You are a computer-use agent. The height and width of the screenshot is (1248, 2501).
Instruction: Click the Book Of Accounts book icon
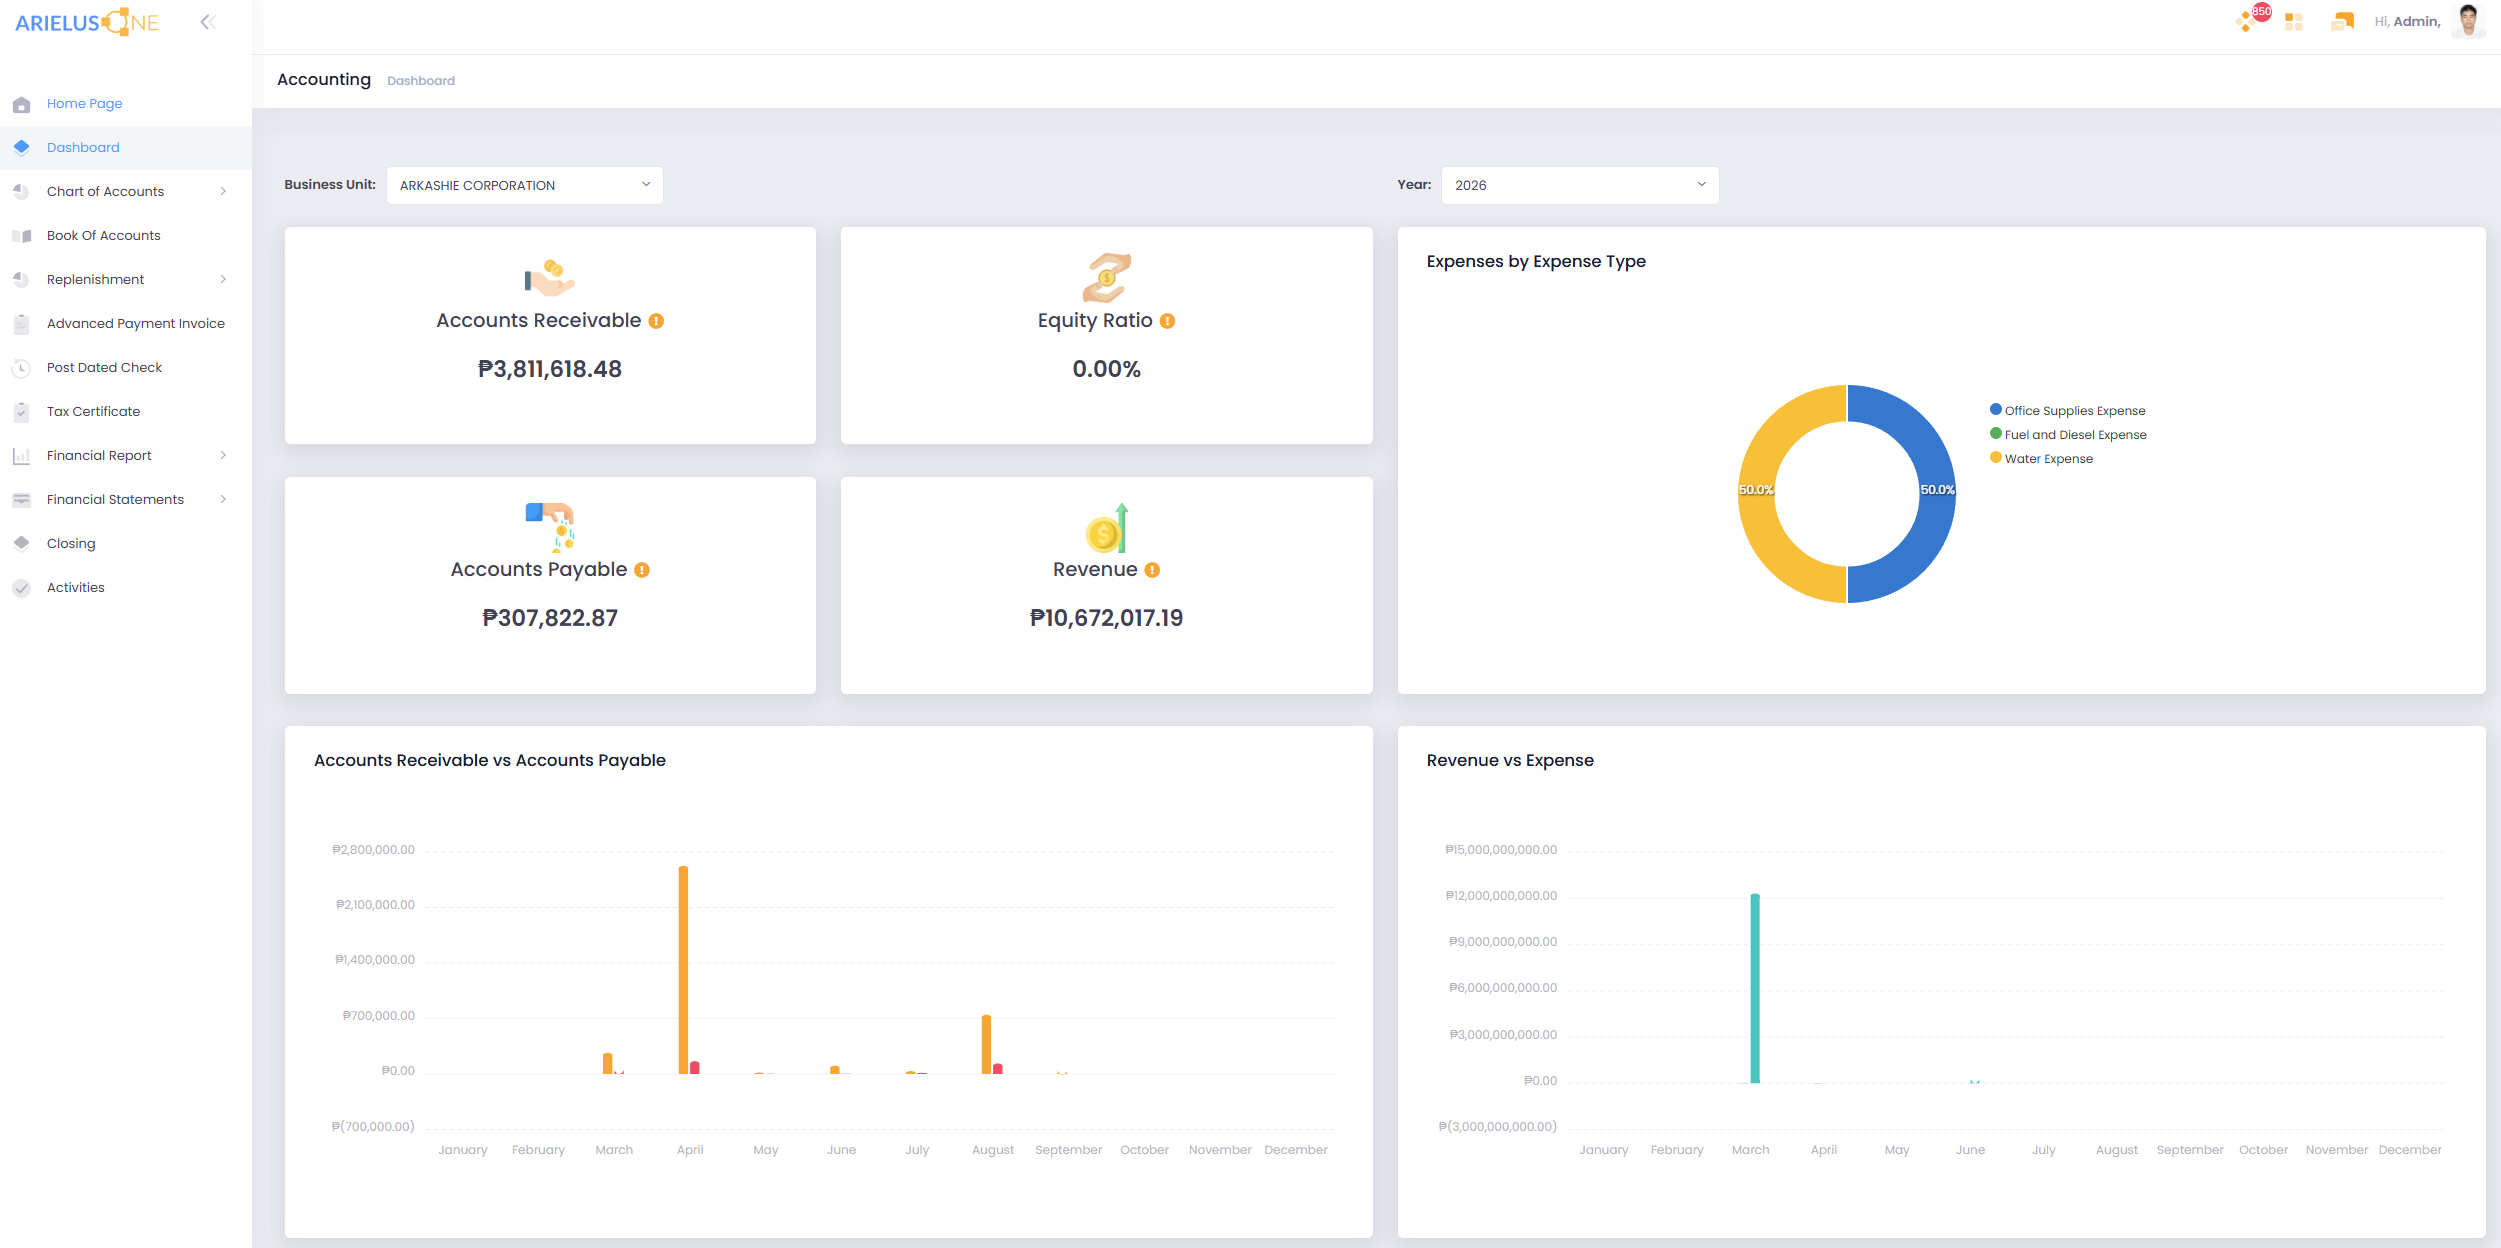click(x=21, y=236)
